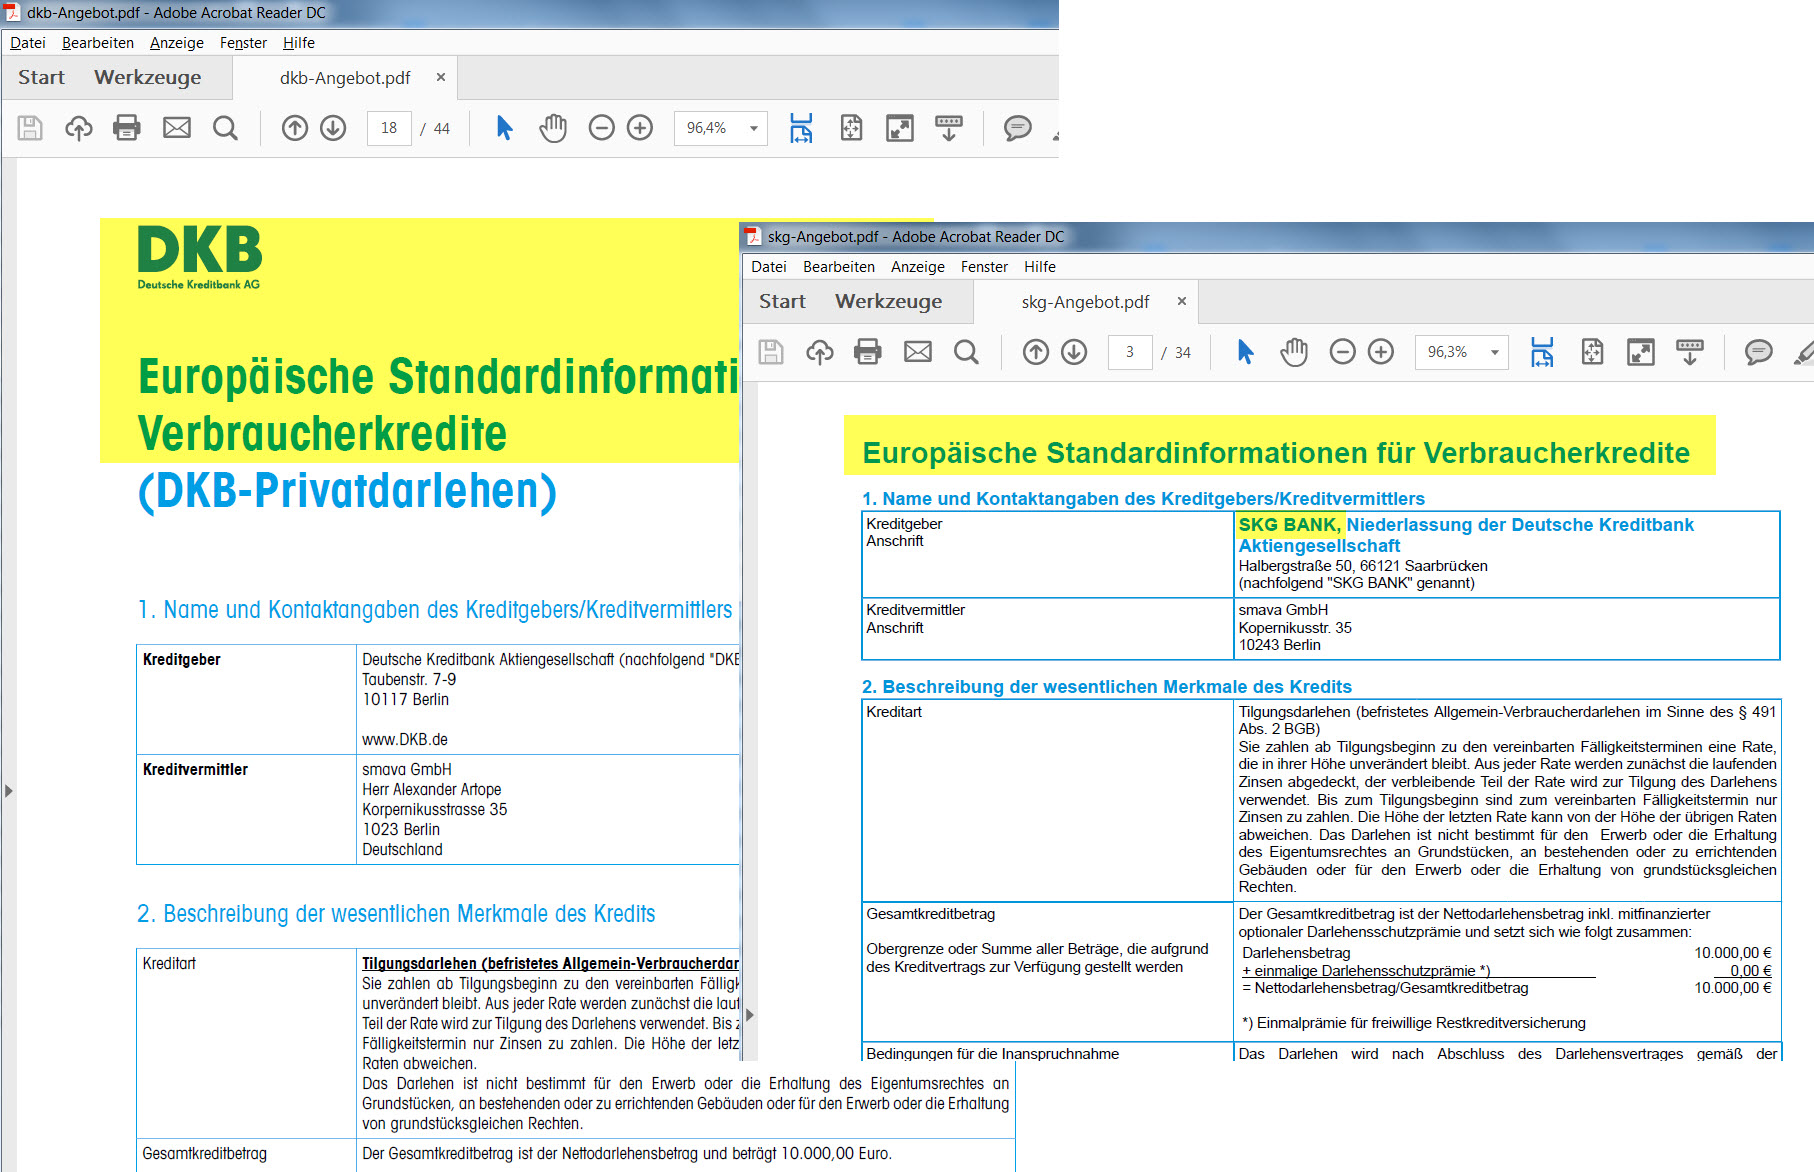
Task: Email skg-Angebot document via envelope icon
Action: [918, 352]
